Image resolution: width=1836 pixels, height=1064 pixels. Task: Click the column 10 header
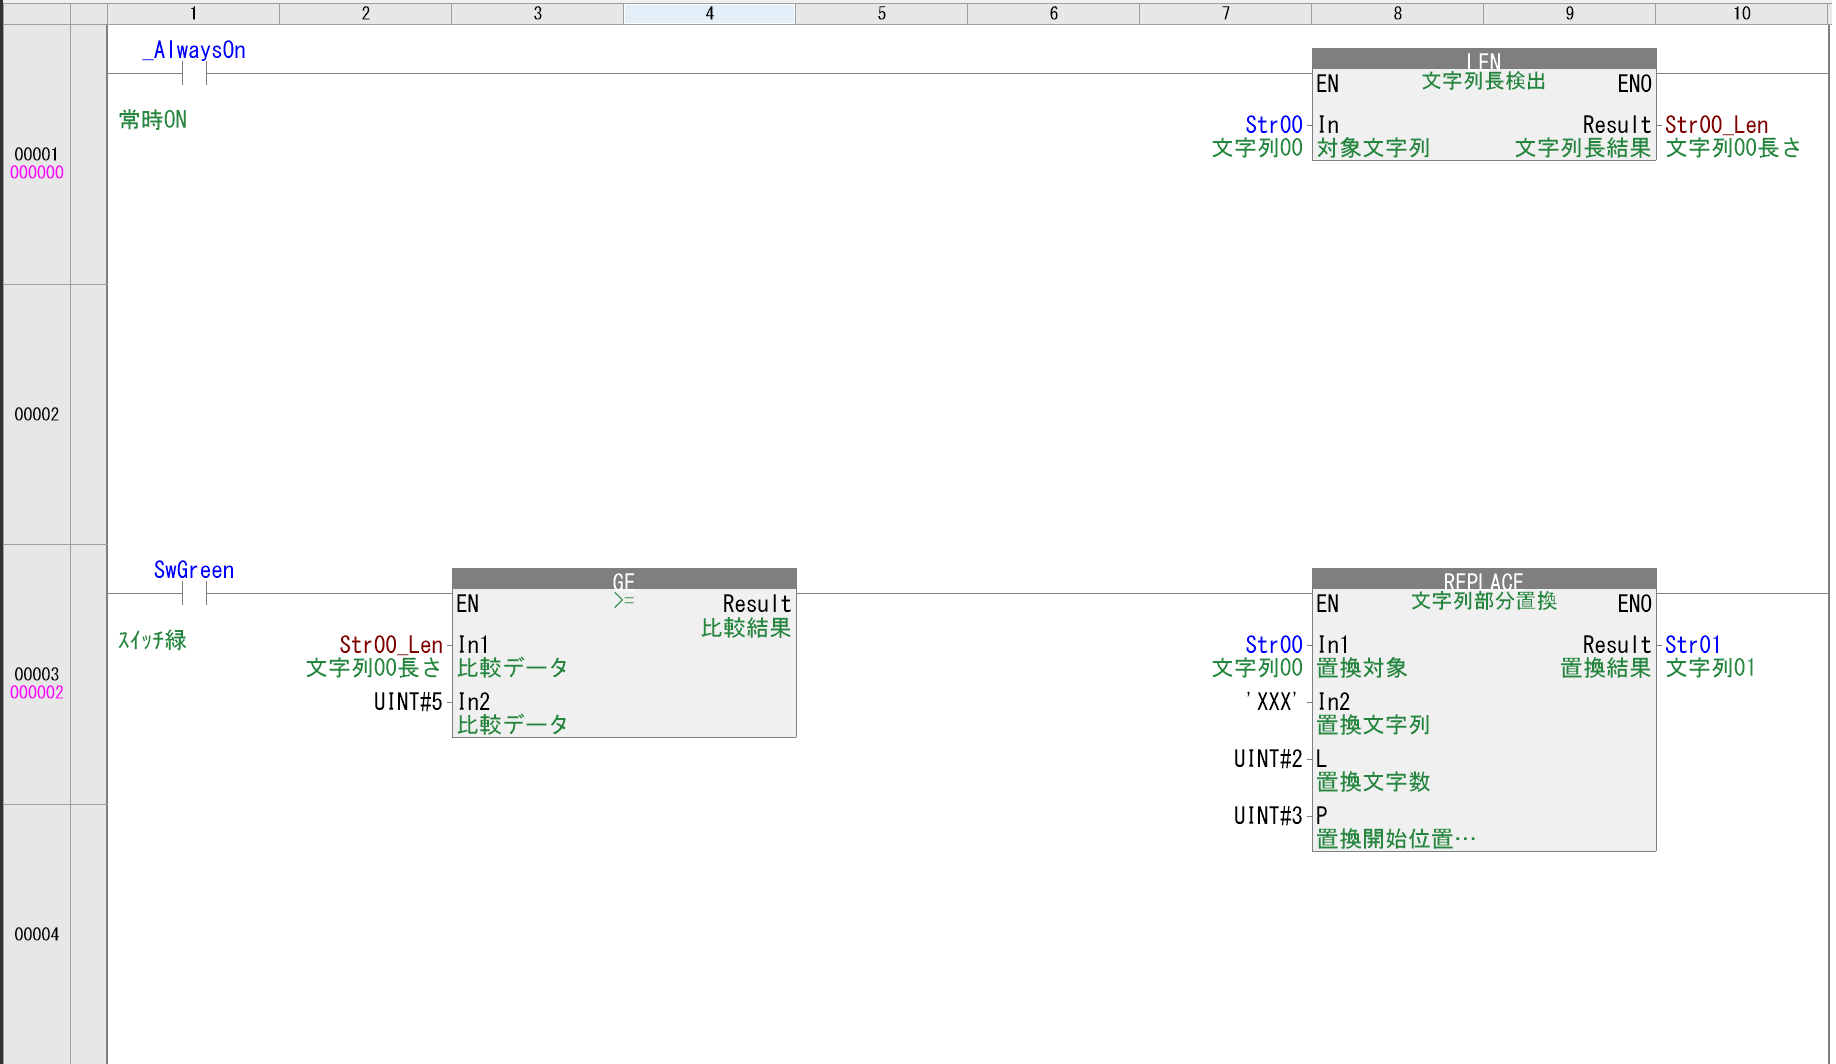coord(1741,13)
